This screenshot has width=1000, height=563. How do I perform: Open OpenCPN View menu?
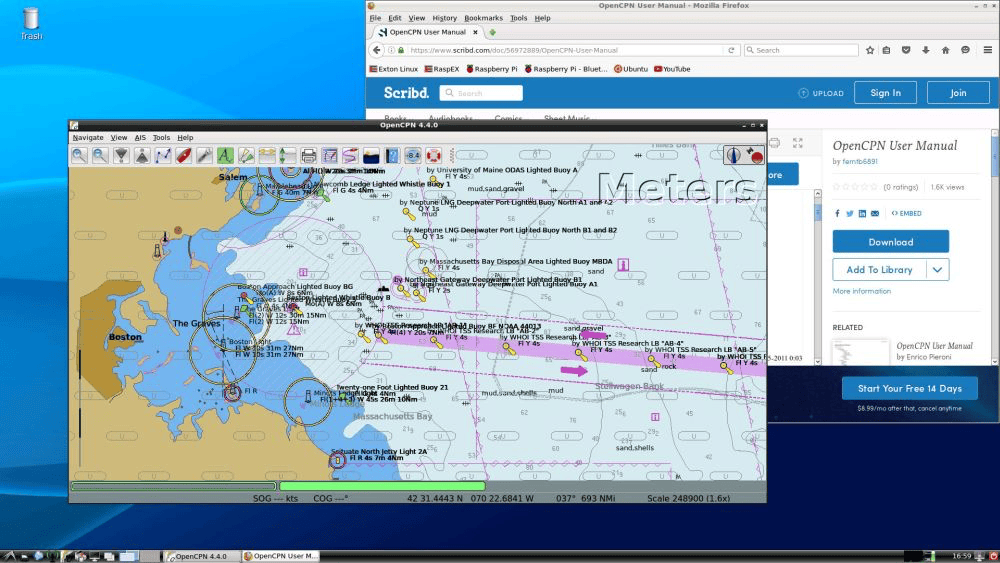119,138
